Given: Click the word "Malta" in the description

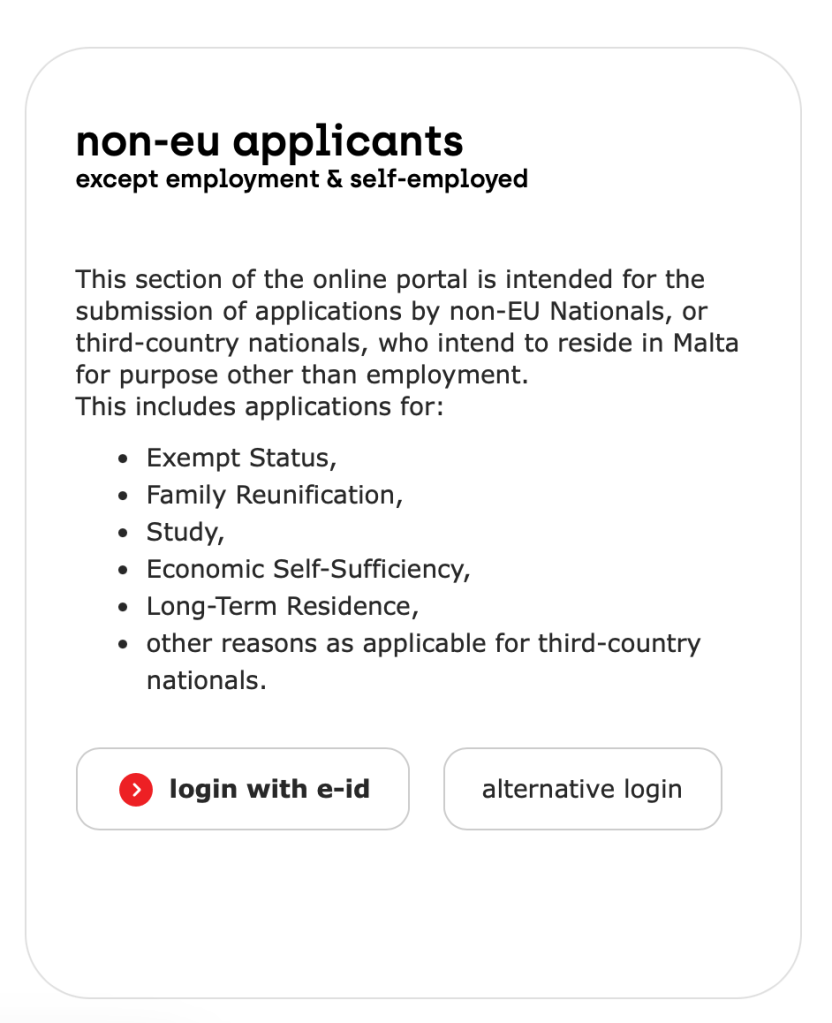Looking at the screenshot, I should tap(705, 344).
